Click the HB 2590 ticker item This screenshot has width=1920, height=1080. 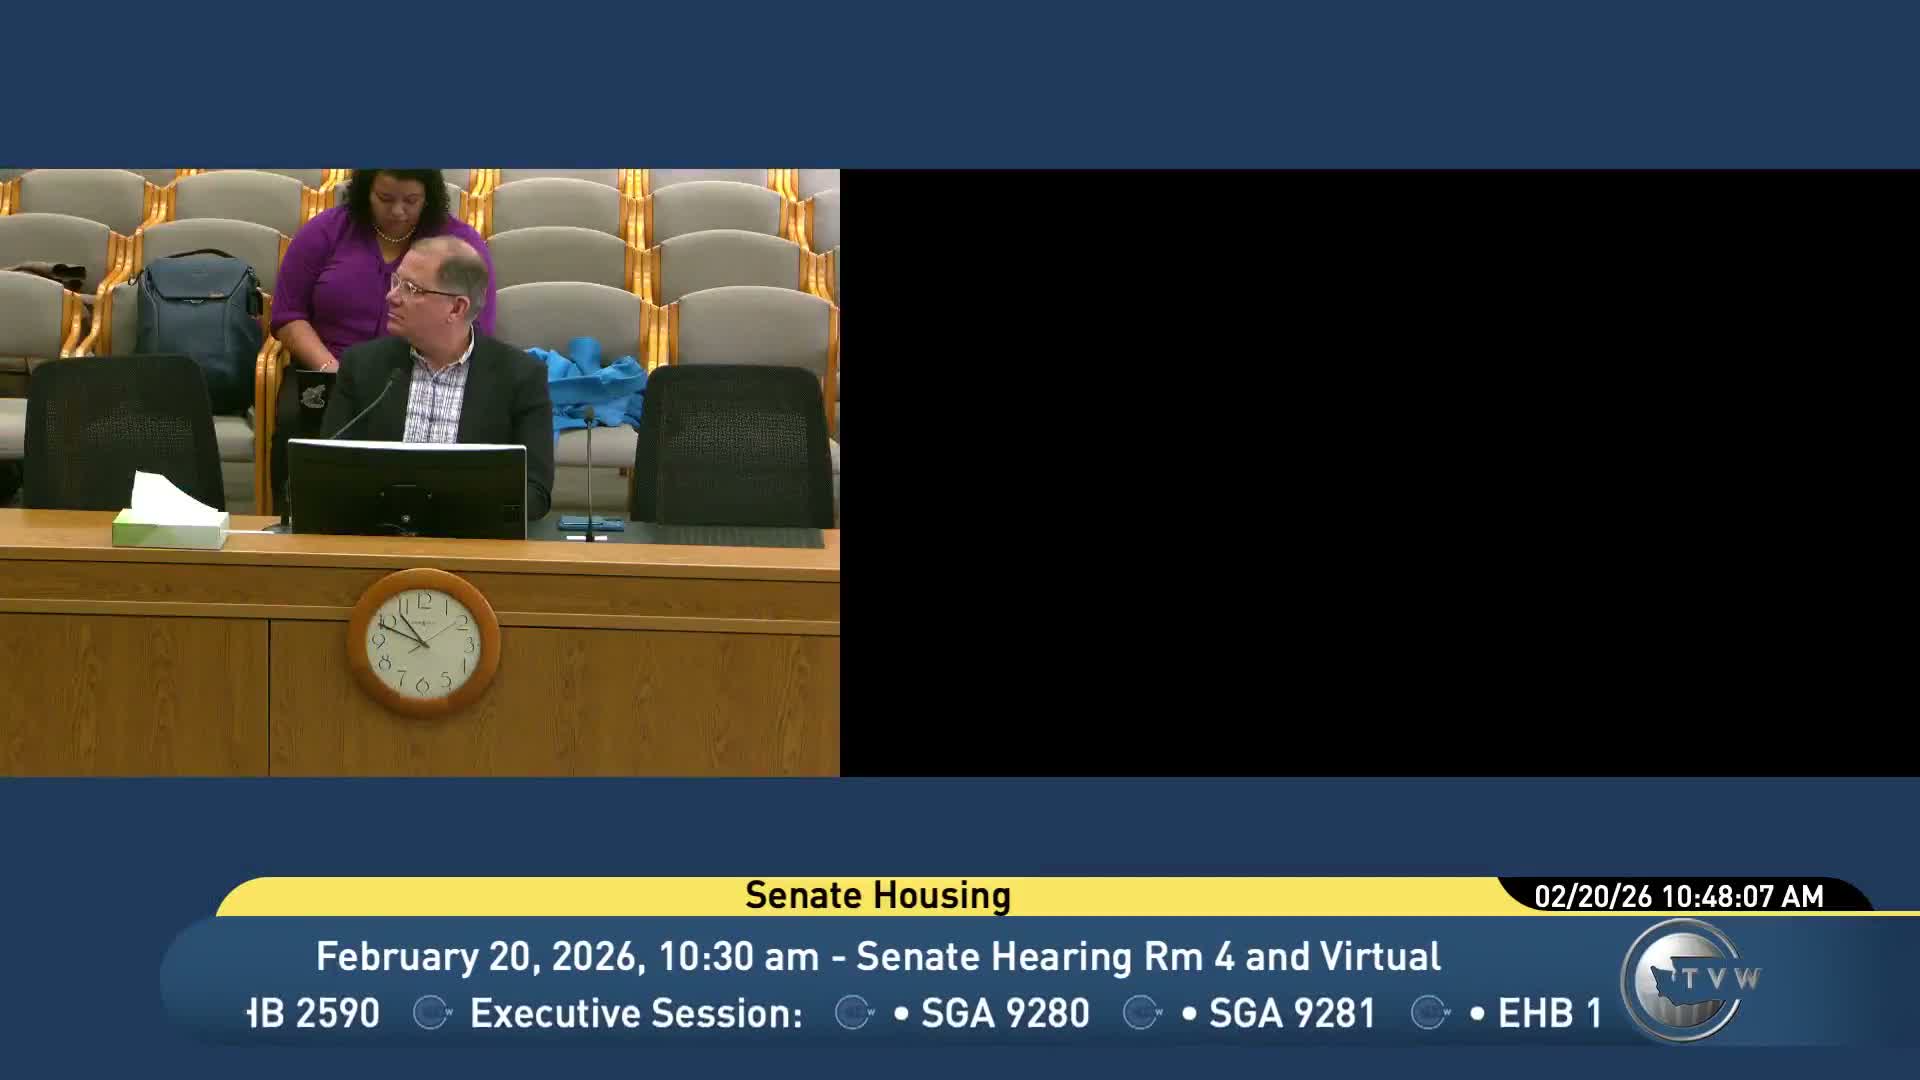point(315,1013)
